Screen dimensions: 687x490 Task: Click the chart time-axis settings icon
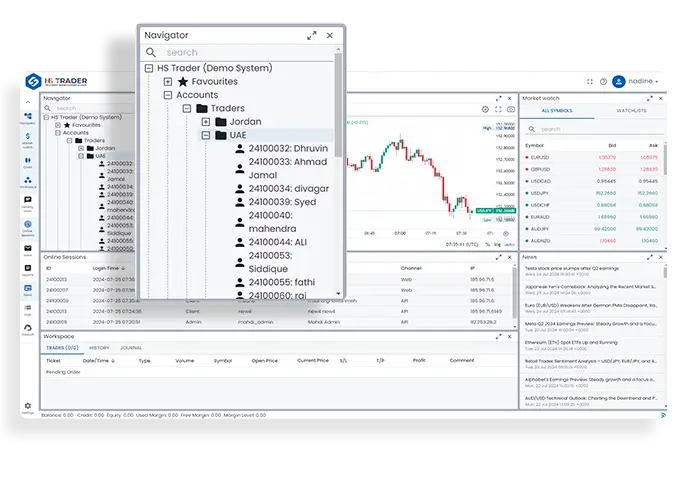pos(506,234)
